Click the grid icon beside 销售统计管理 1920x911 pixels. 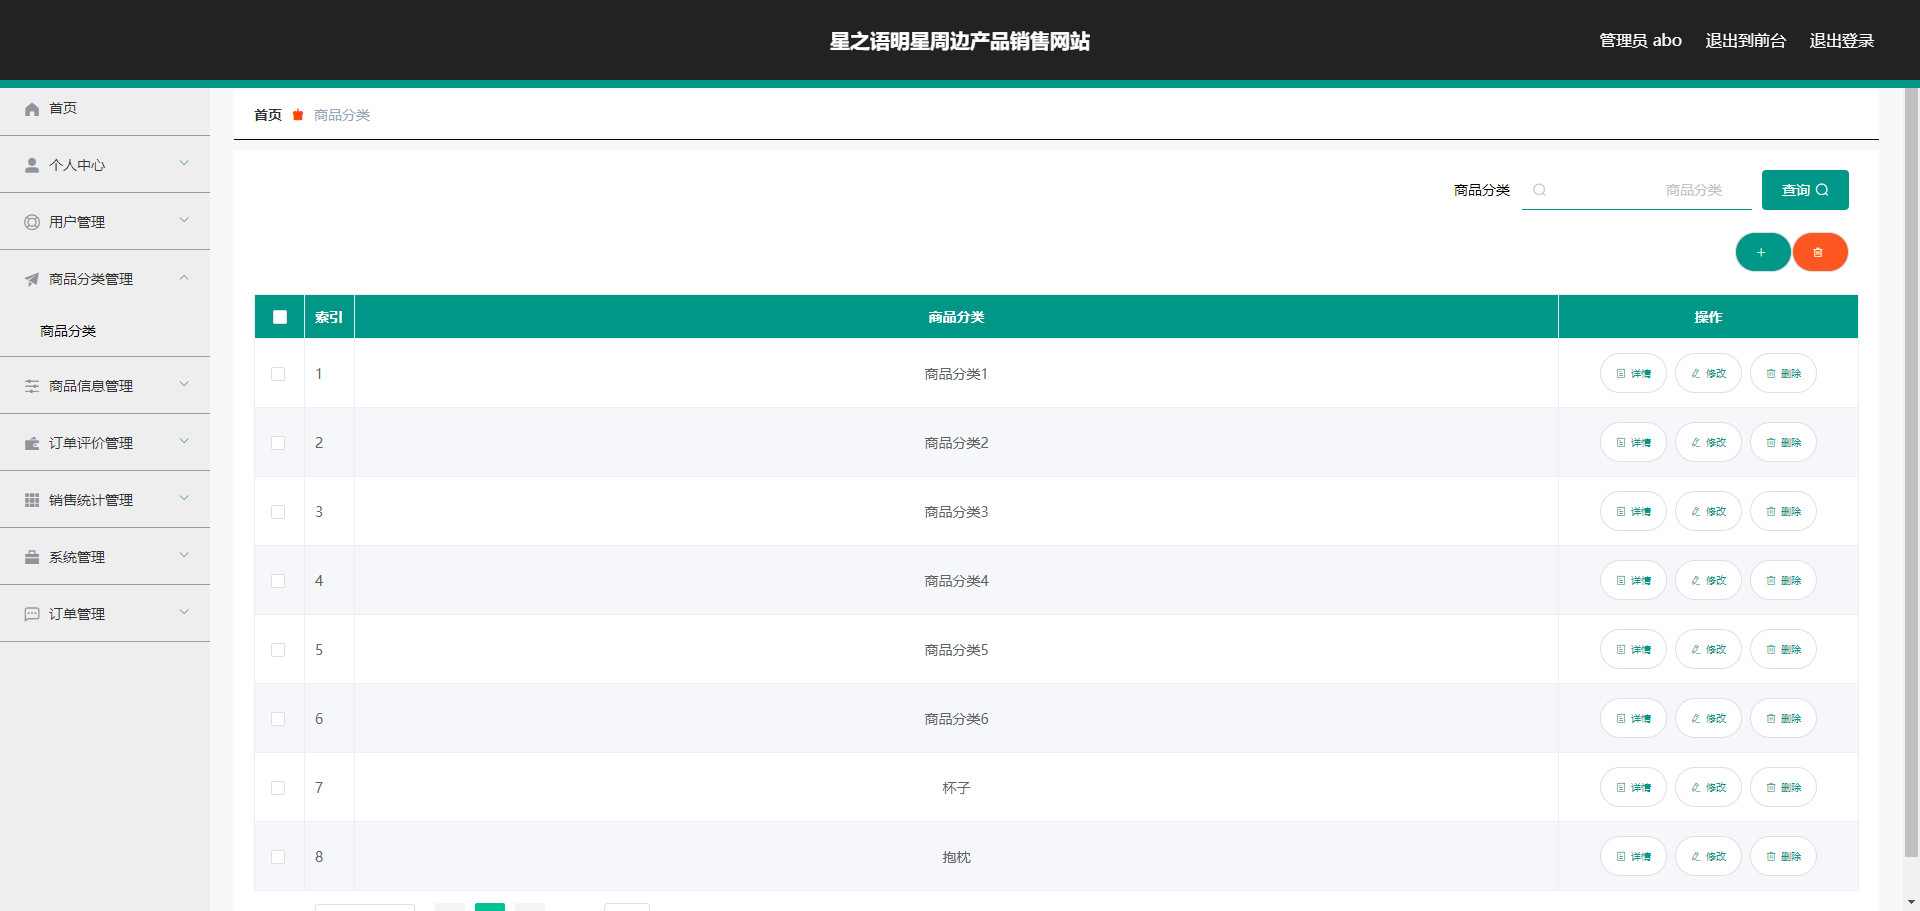[32, 500]
